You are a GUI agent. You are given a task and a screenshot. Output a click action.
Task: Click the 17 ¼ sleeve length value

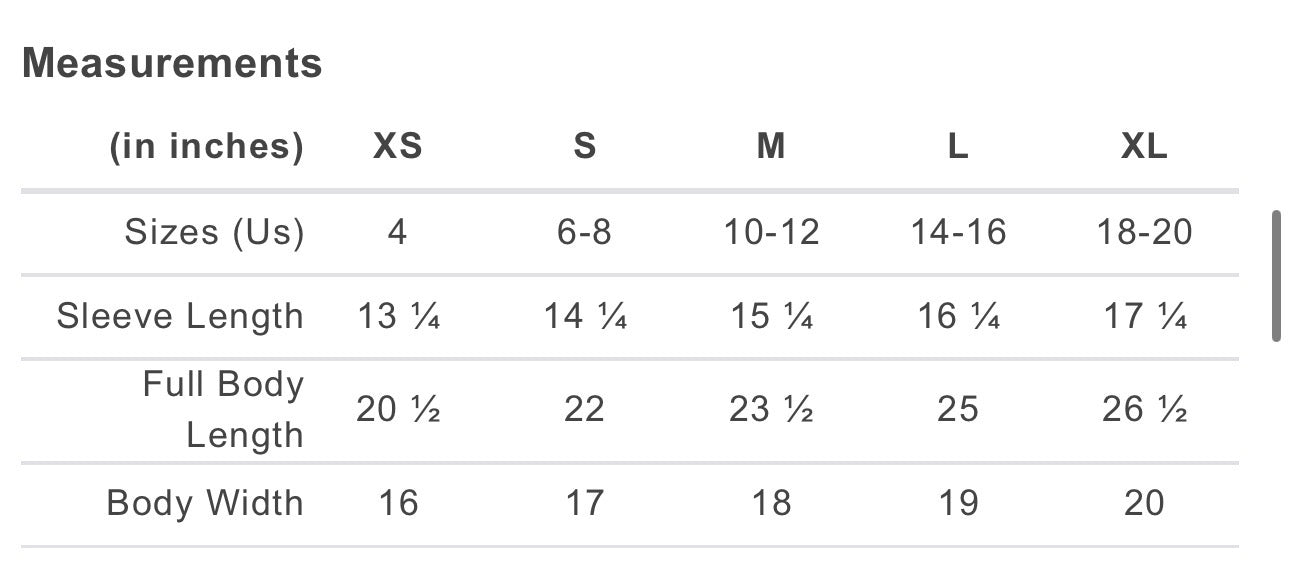tap(1144, 316)
